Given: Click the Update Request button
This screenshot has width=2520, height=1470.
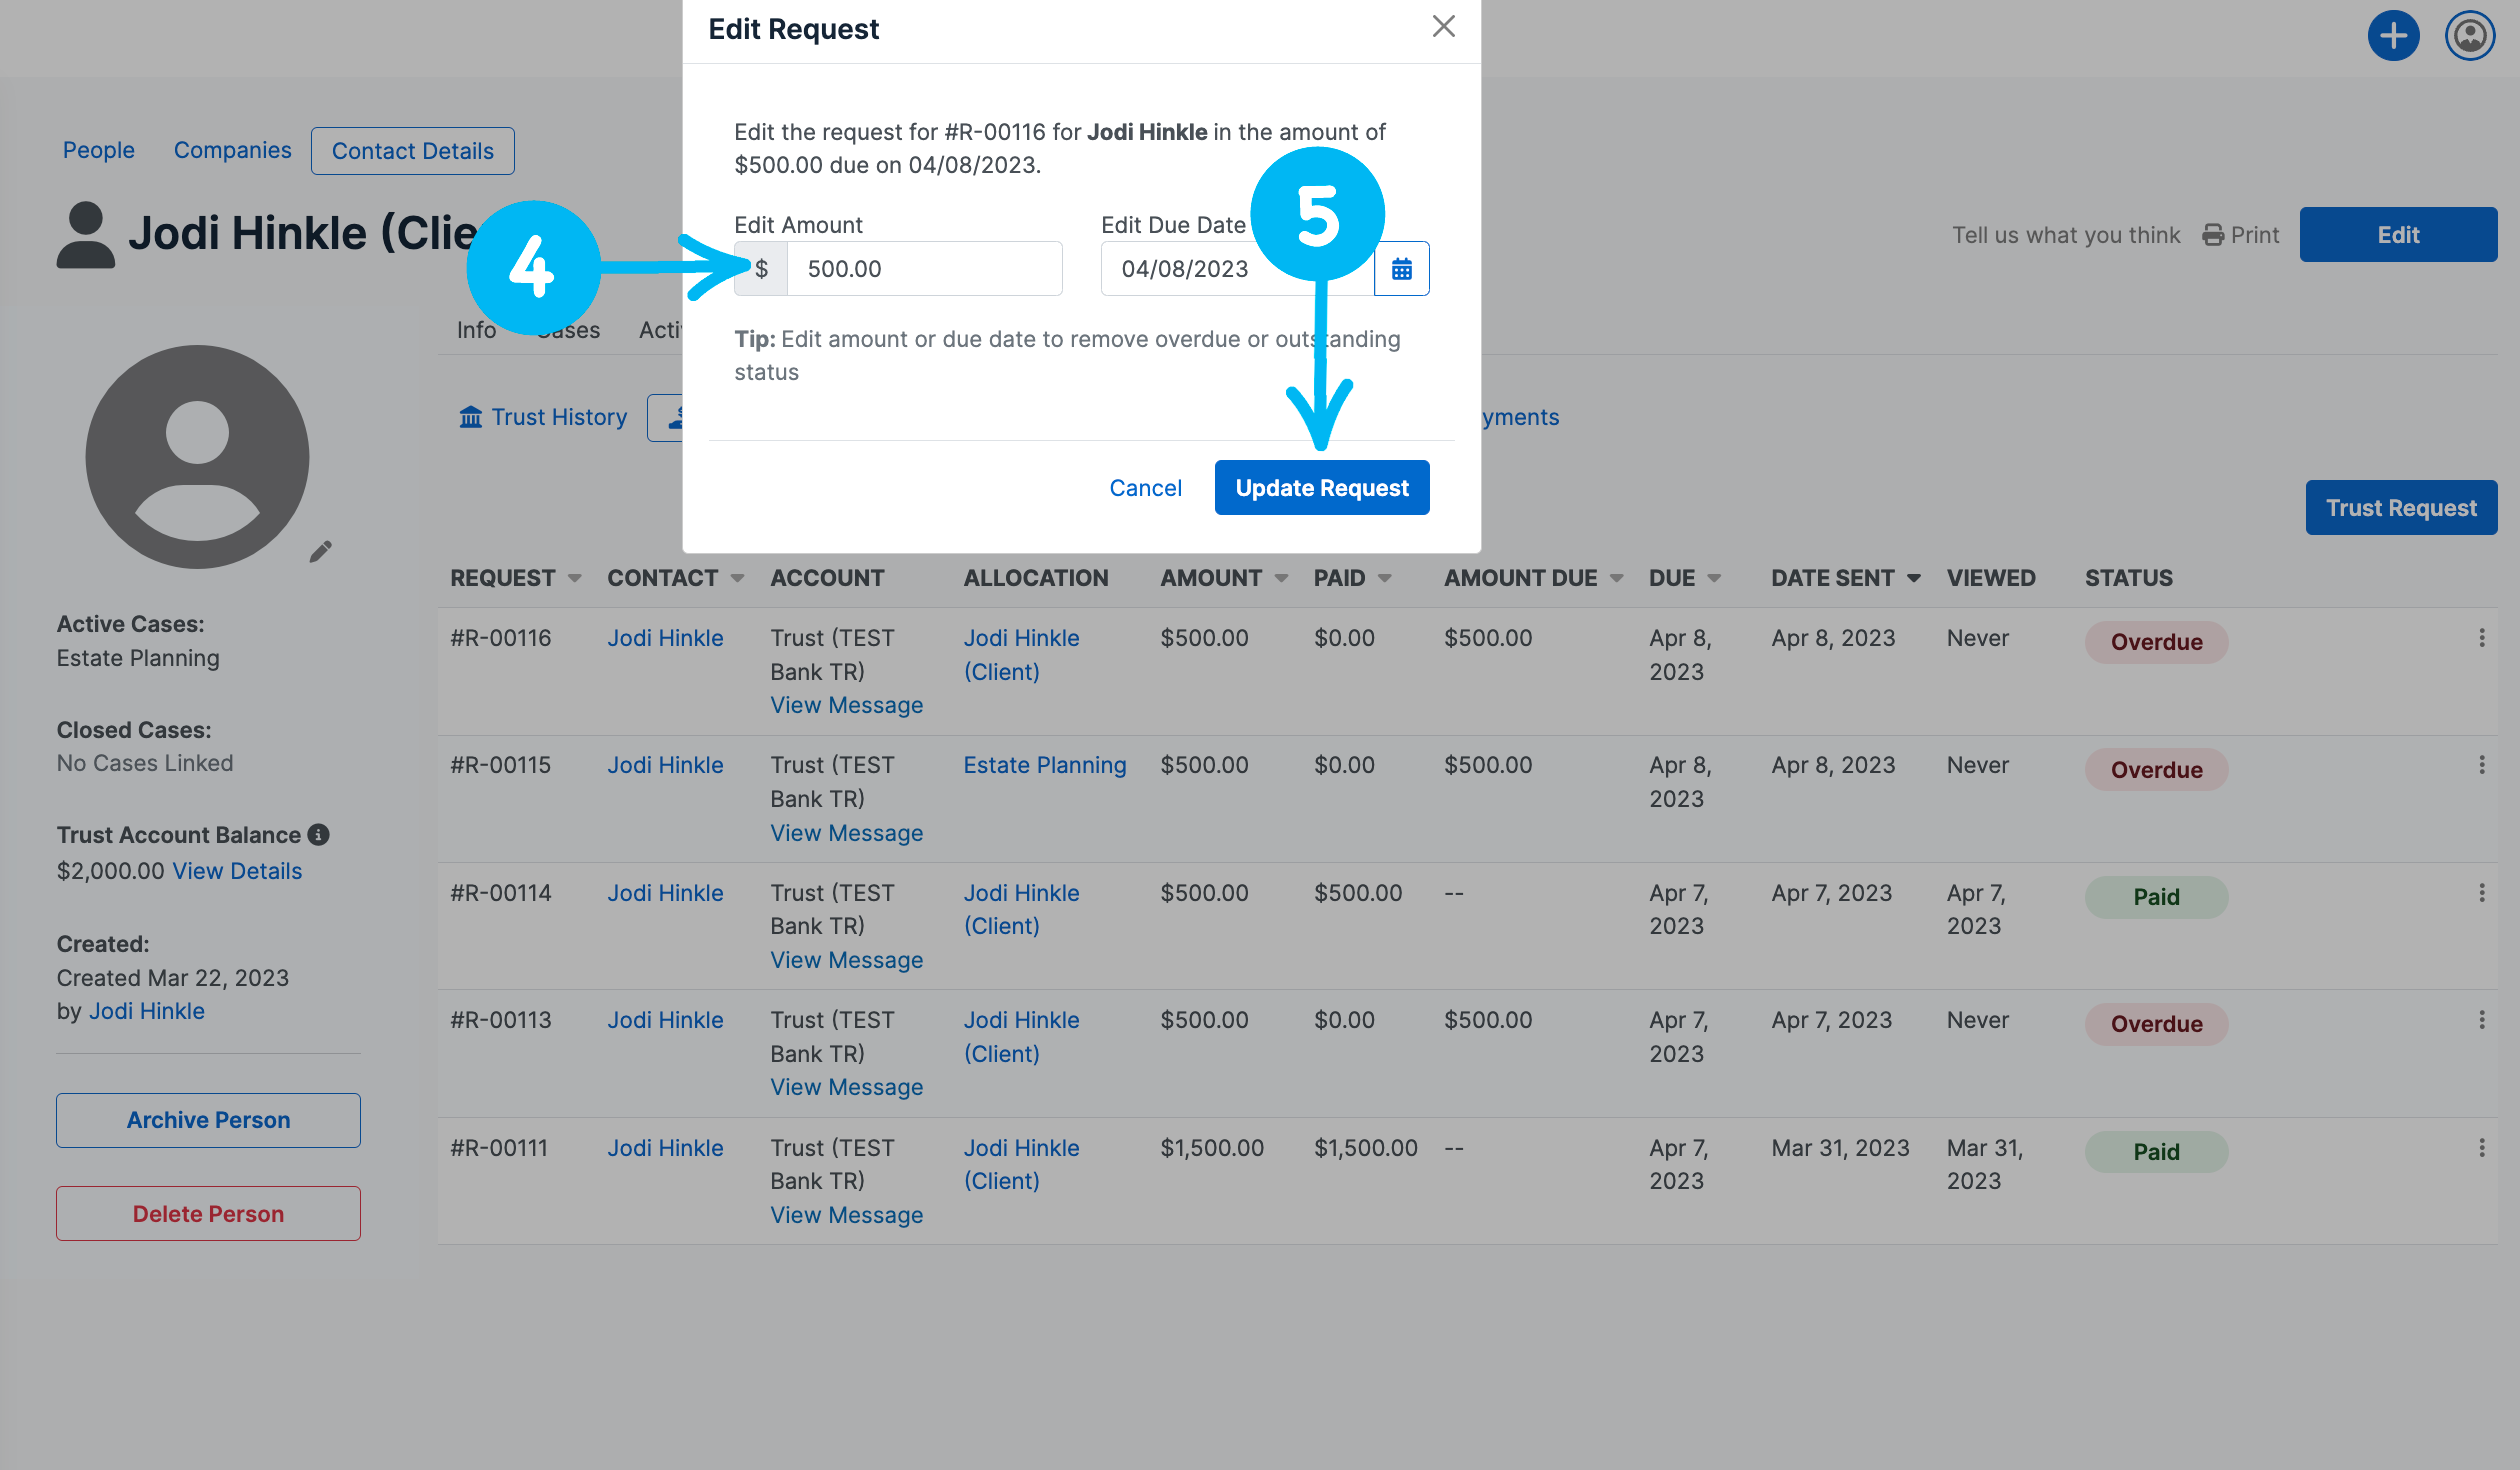Looking at the screenshot, I should tap(1321, 488).
